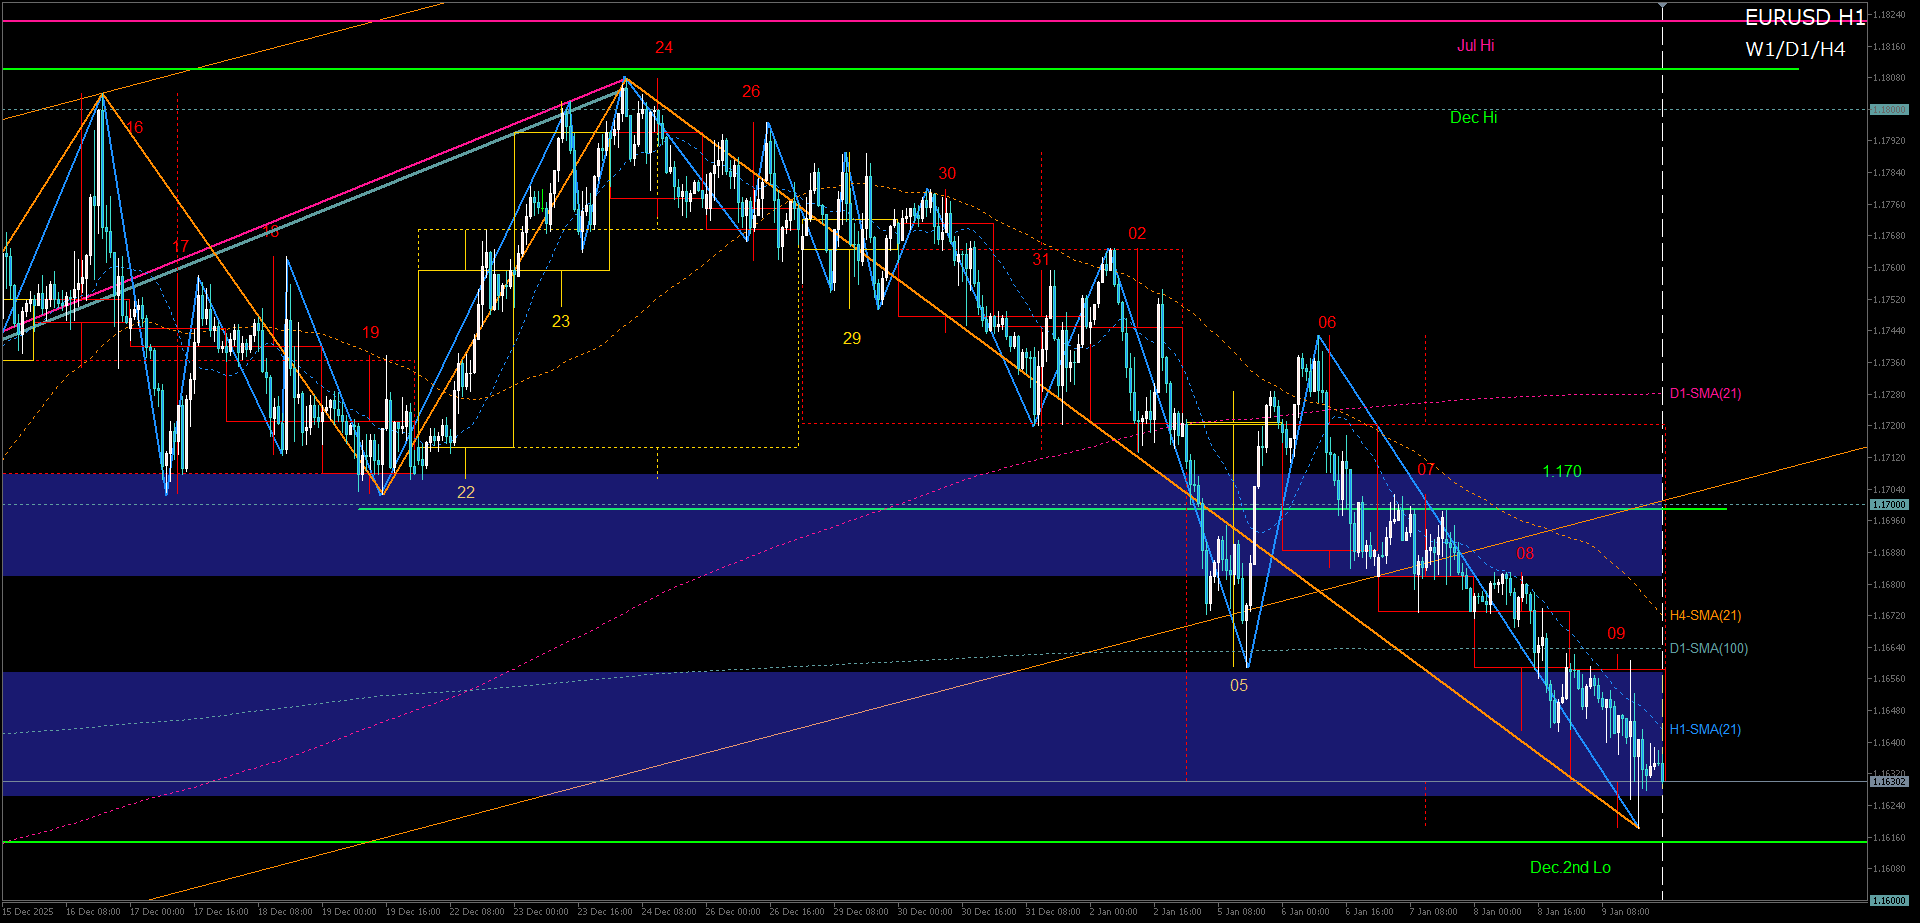Select the Dec Hi text label

pos(1473,118)
